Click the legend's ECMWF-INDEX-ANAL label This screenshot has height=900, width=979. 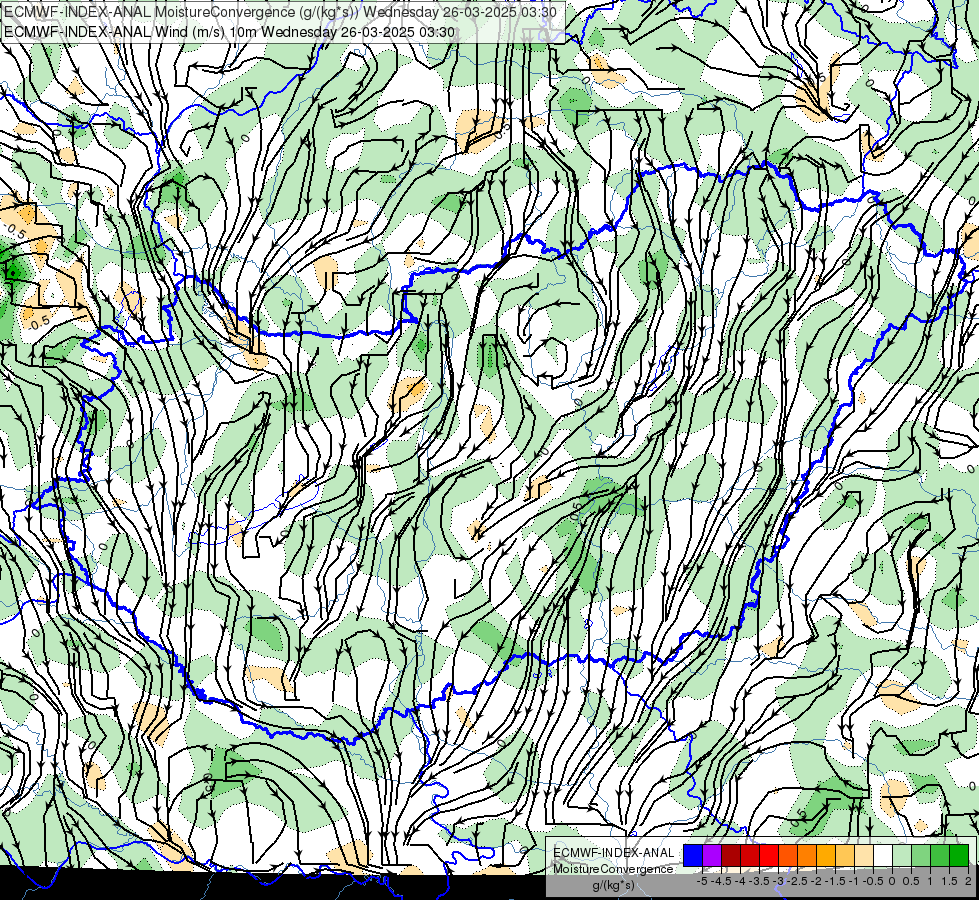coord(614,853)
